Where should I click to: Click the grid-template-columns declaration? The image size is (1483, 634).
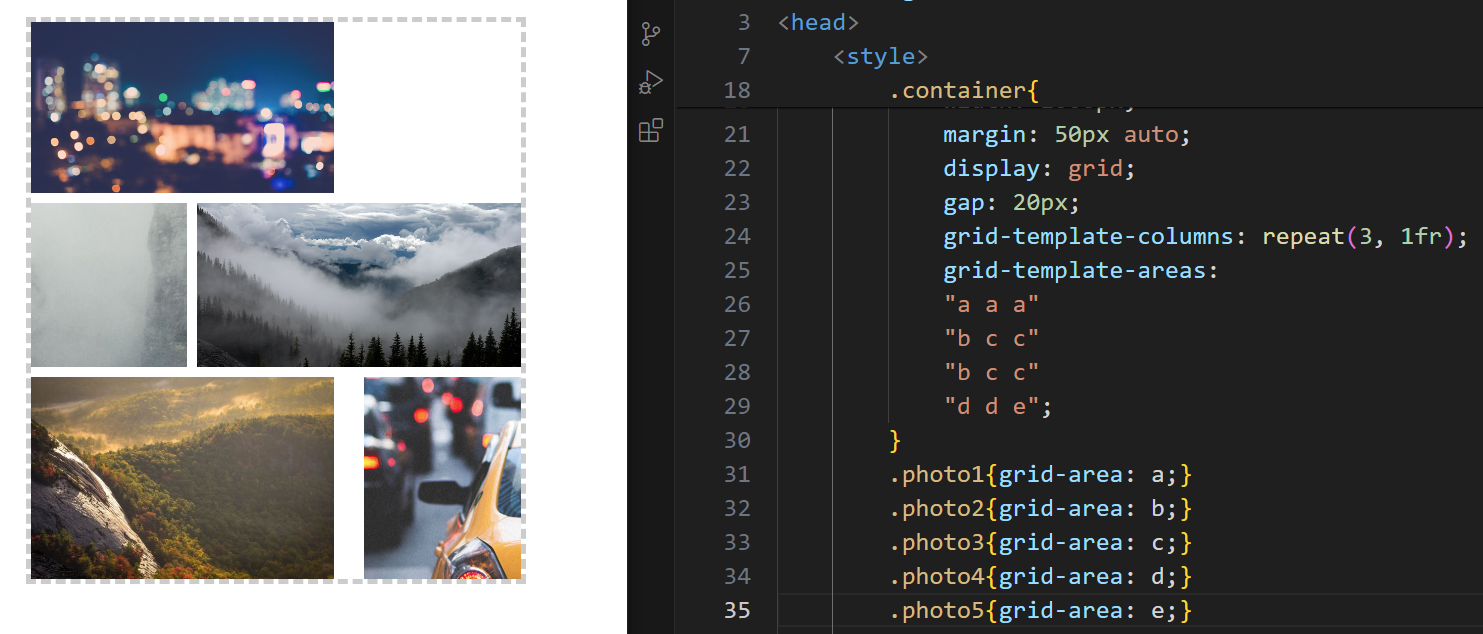[x=1204, y=236]
